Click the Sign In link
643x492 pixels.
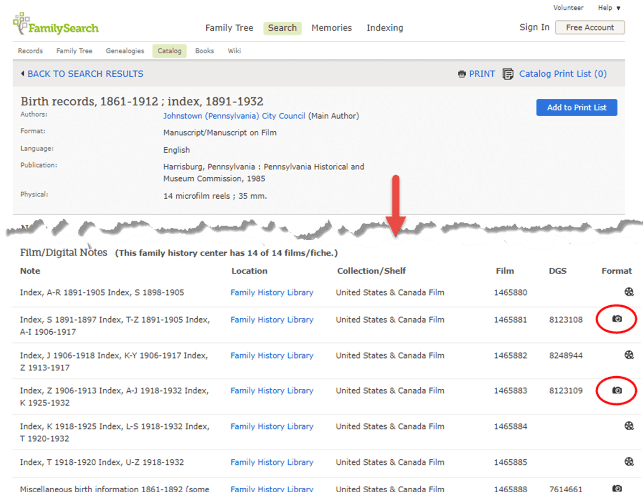tap(534, 27)
